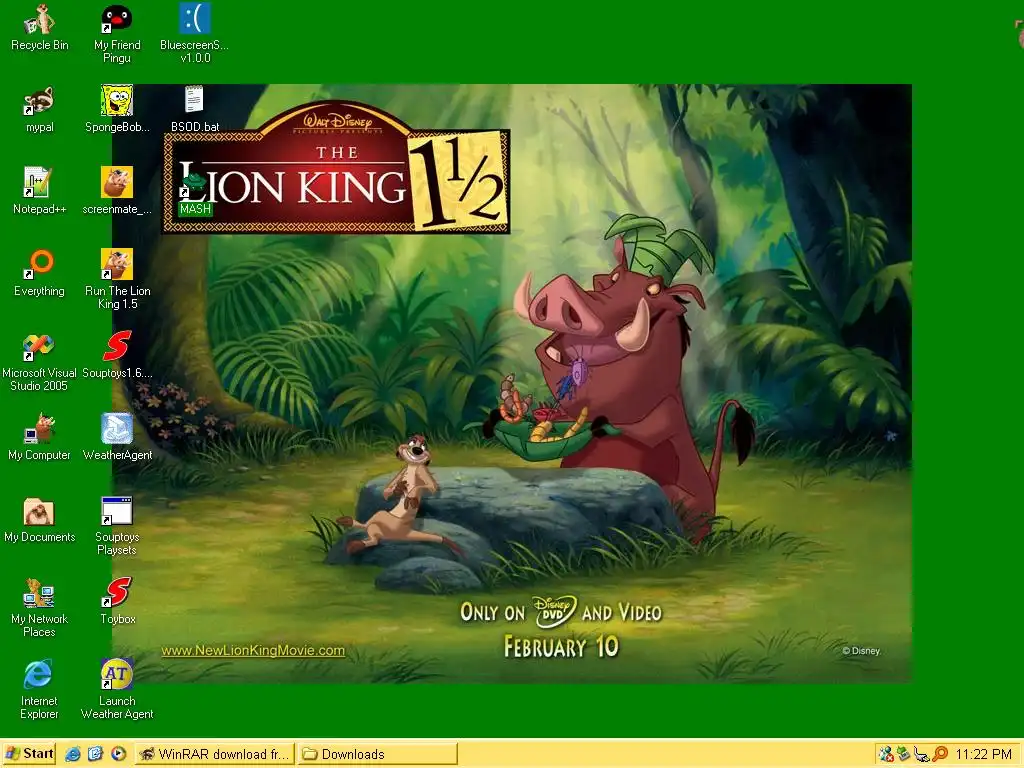Open Internet Explorer from quick launch
Screen dimensions: 1024x768
(x=72, y=754)
